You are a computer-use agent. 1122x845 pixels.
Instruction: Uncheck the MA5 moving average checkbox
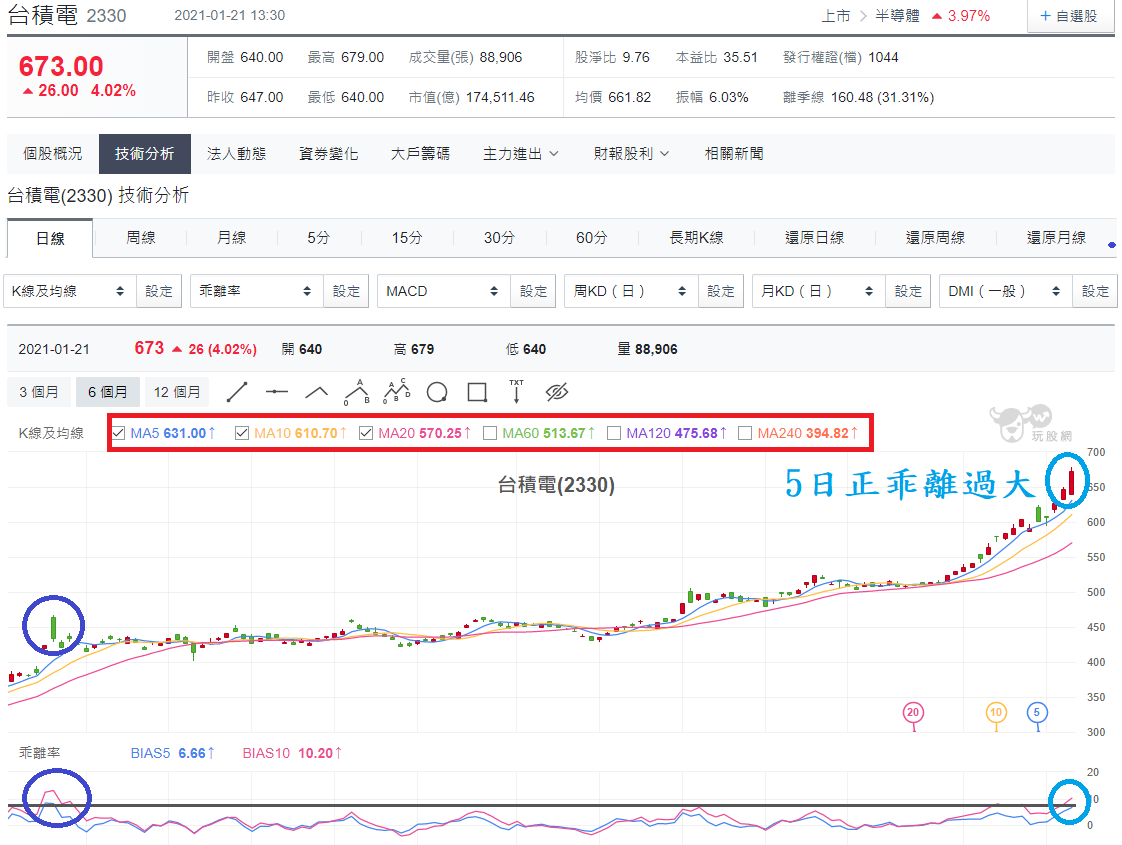coord(119,433)
